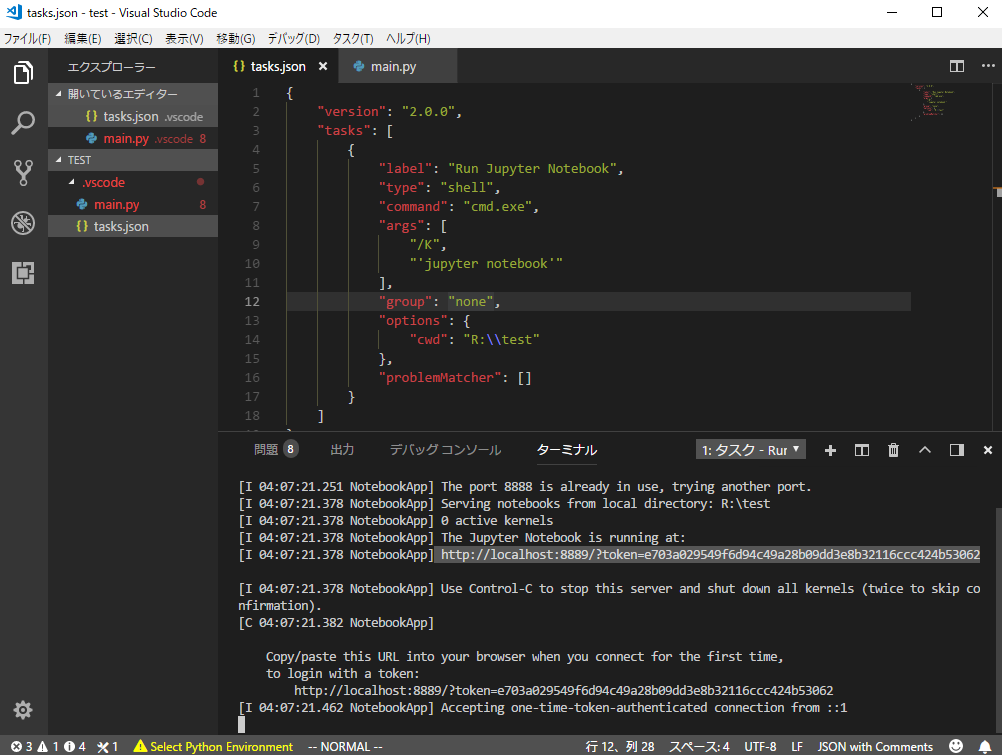Open the editor More Actions ellipsis

click(x=988, y=66)
